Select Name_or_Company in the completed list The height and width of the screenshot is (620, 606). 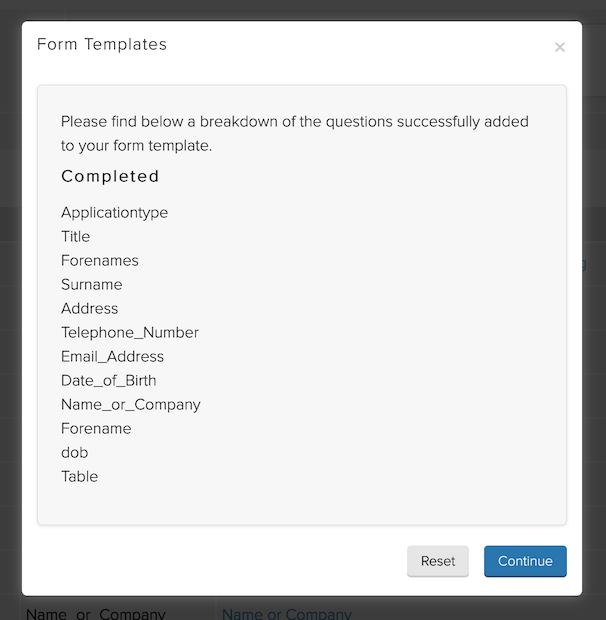click(x=131, y=404)
